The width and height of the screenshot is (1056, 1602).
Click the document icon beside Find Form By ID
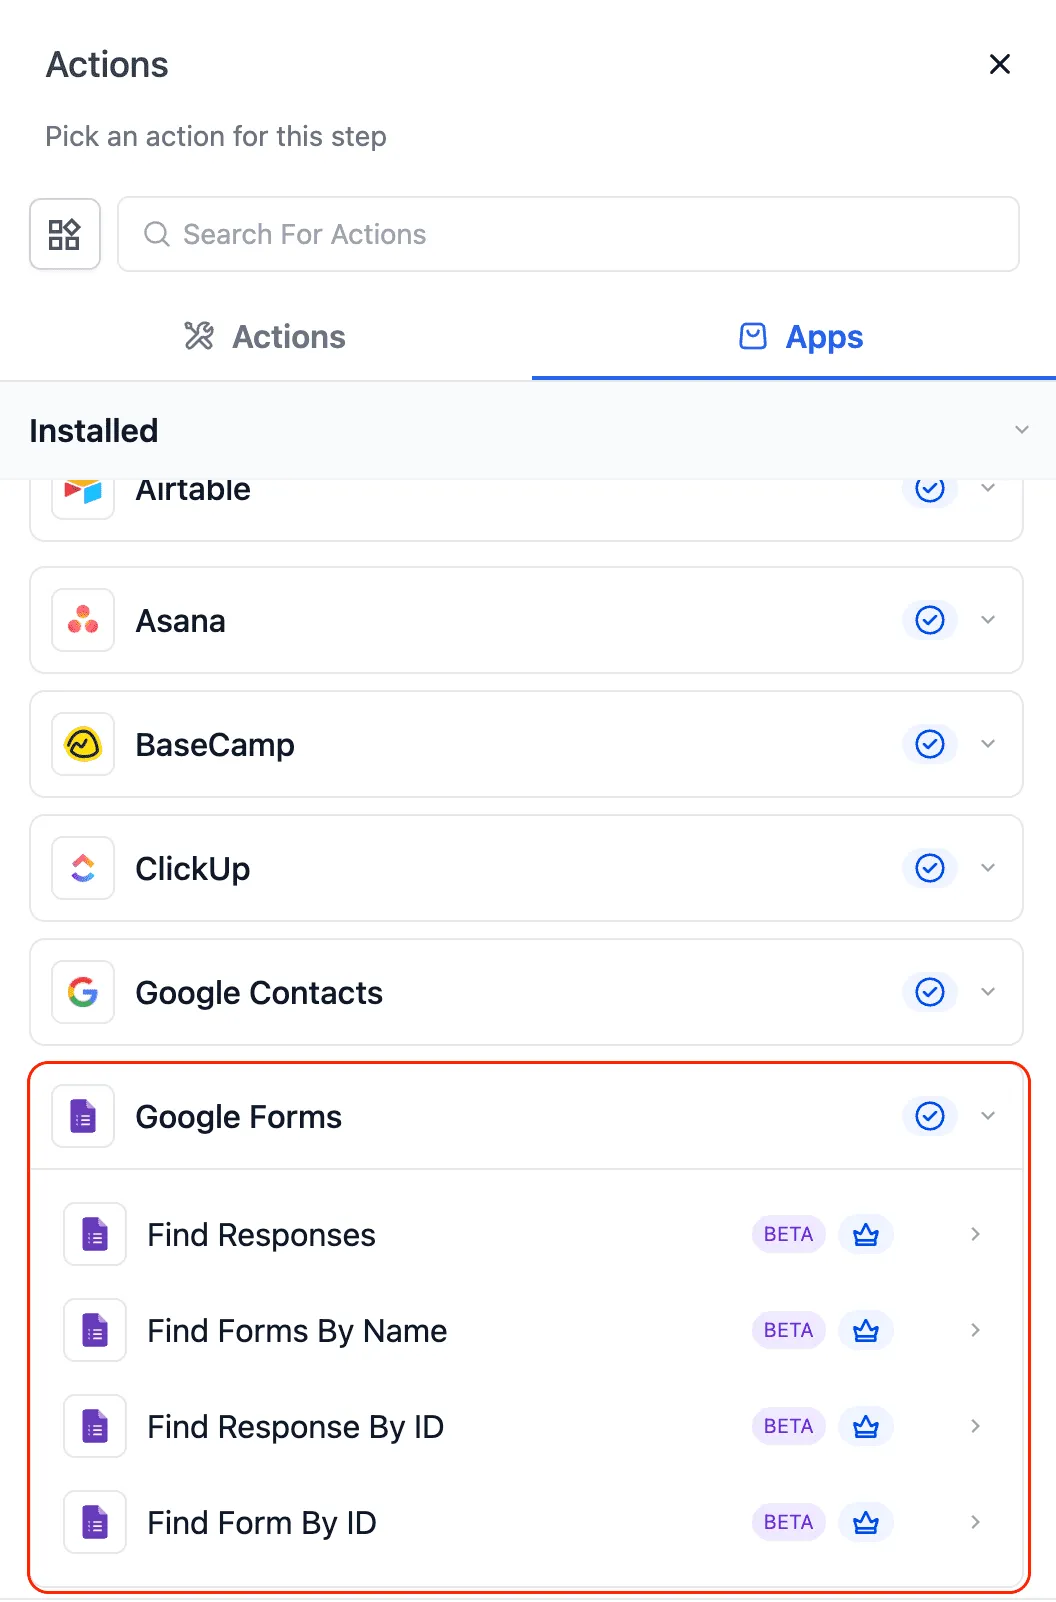[x=94, y=1521]
